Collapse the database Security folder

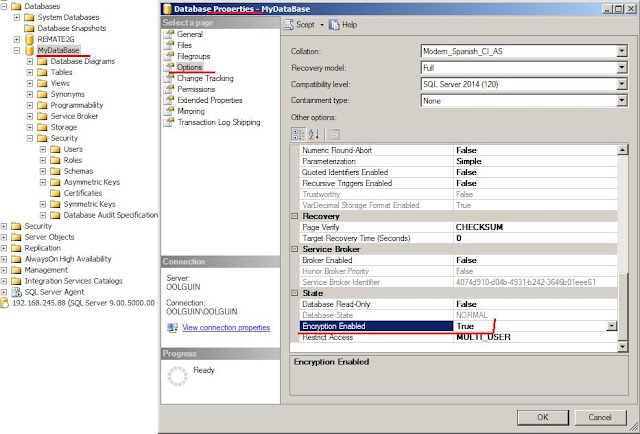point(30,138)
